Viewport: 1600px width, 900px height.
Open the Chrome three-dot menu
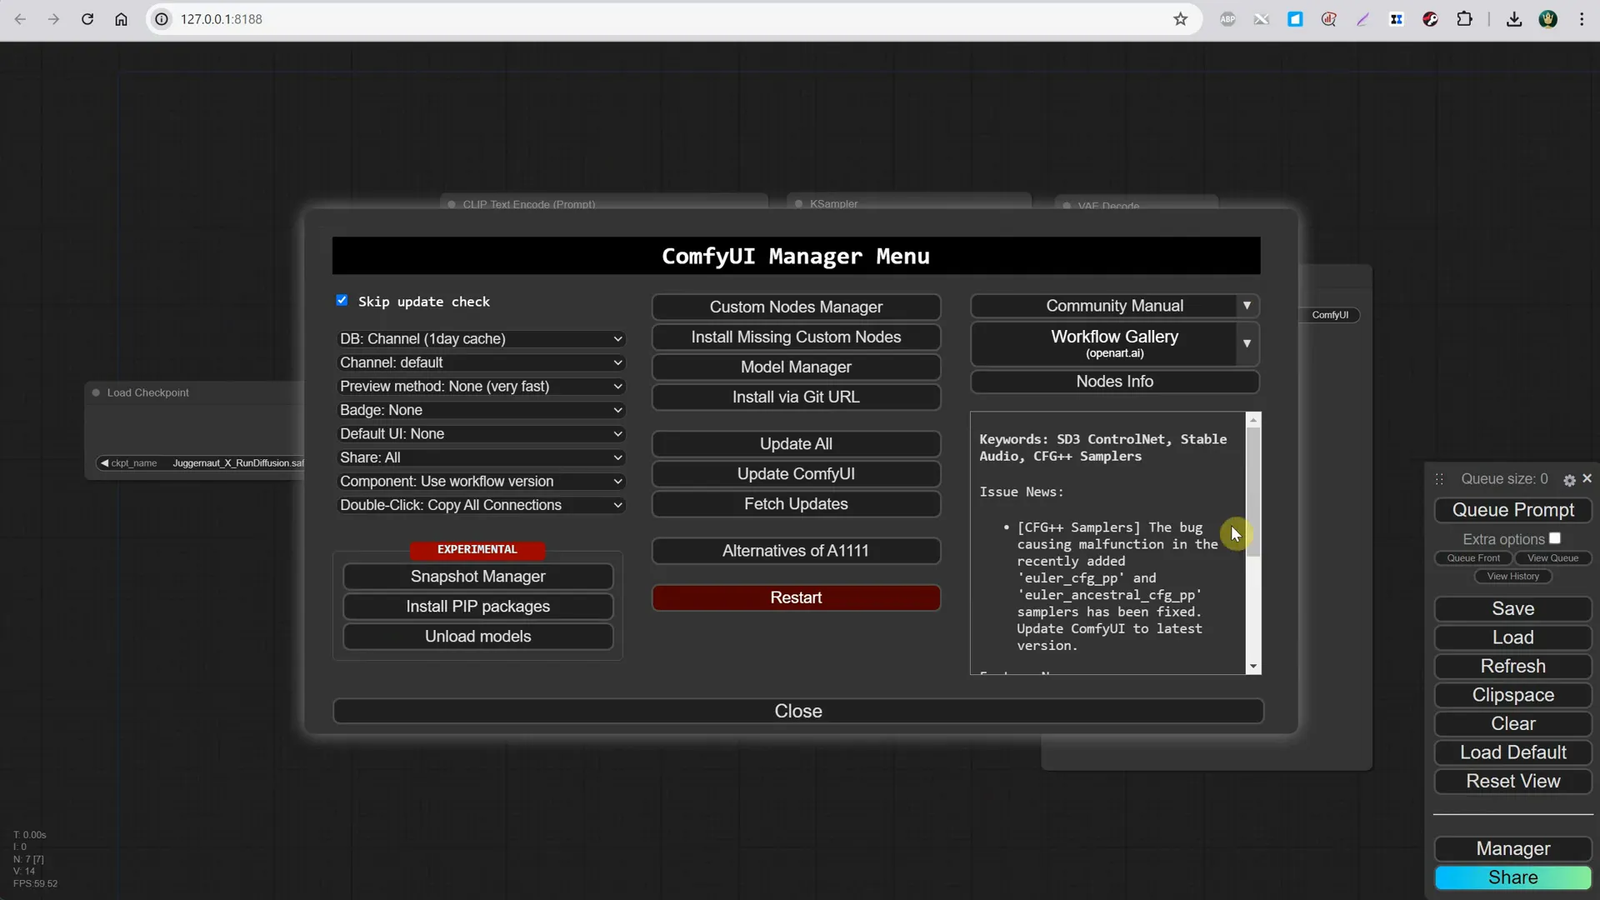tap(1582, 19)
